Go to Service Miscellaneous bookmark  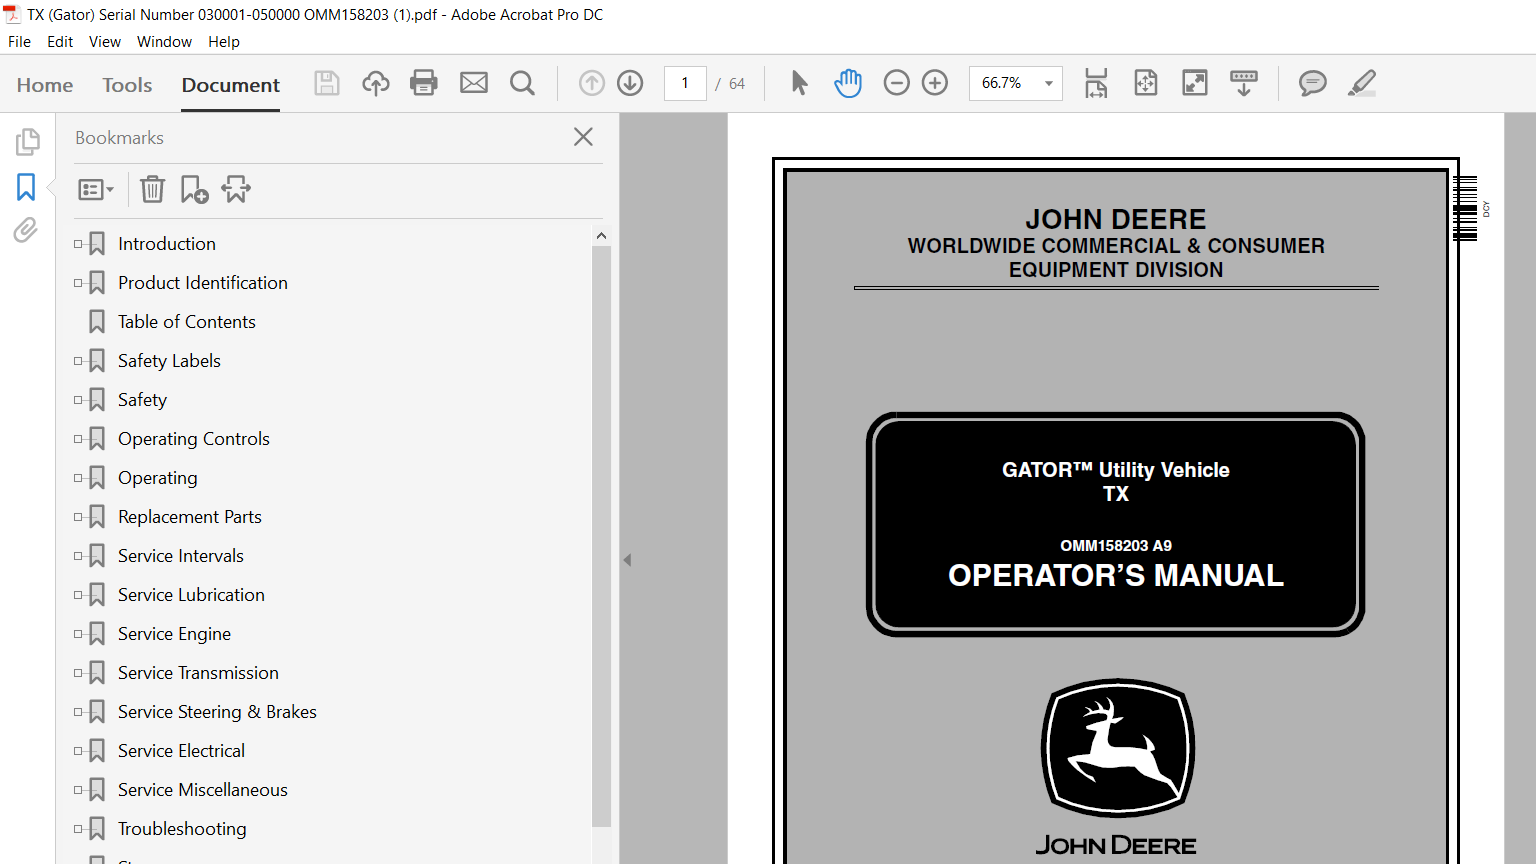(x=203, y=790)
